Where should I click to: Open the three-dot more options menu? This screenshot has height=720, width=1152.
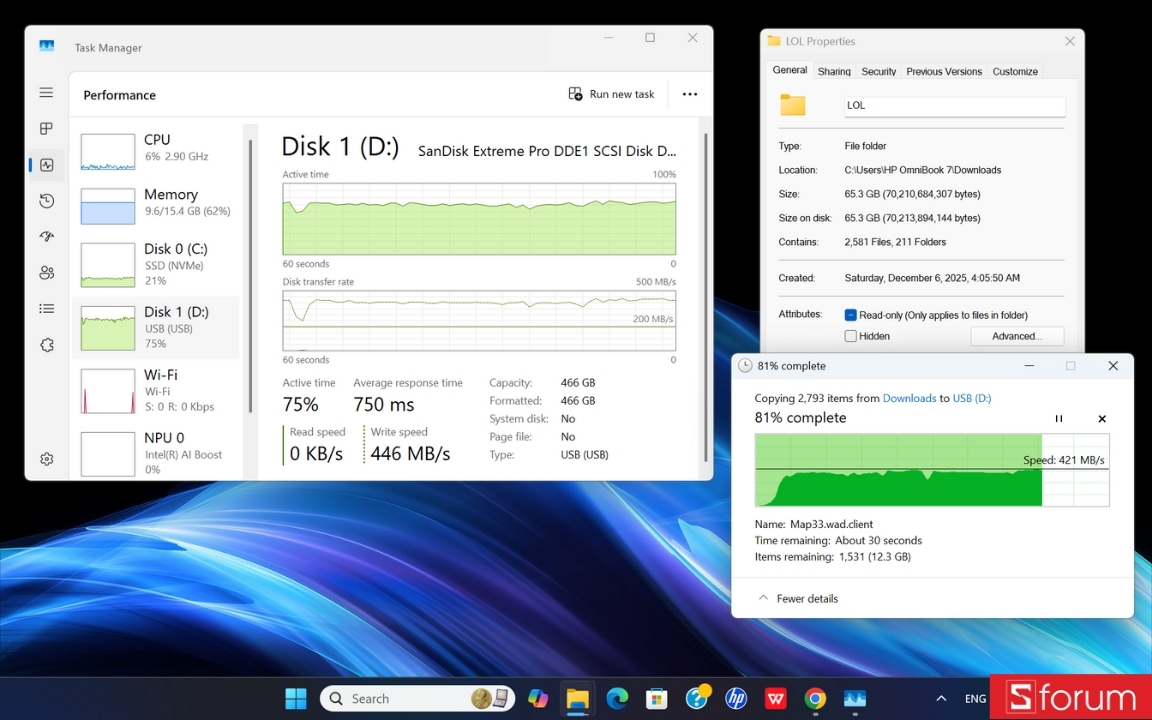coord(689,94)
